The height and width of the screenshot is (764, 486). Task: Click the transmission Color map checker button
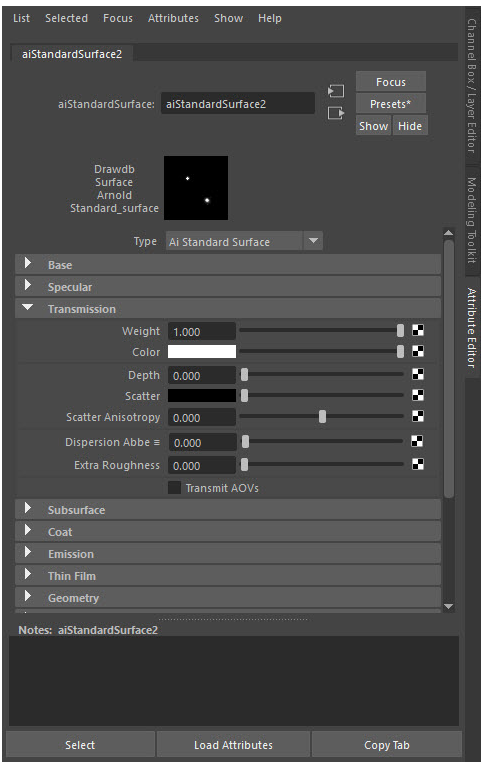(x=418, y=351)
